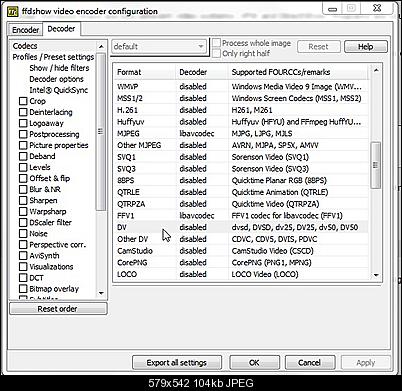Viewport: 402px width, 391px height.
Task: Select the SVQ1 format row
Action: tap(242, 157)
